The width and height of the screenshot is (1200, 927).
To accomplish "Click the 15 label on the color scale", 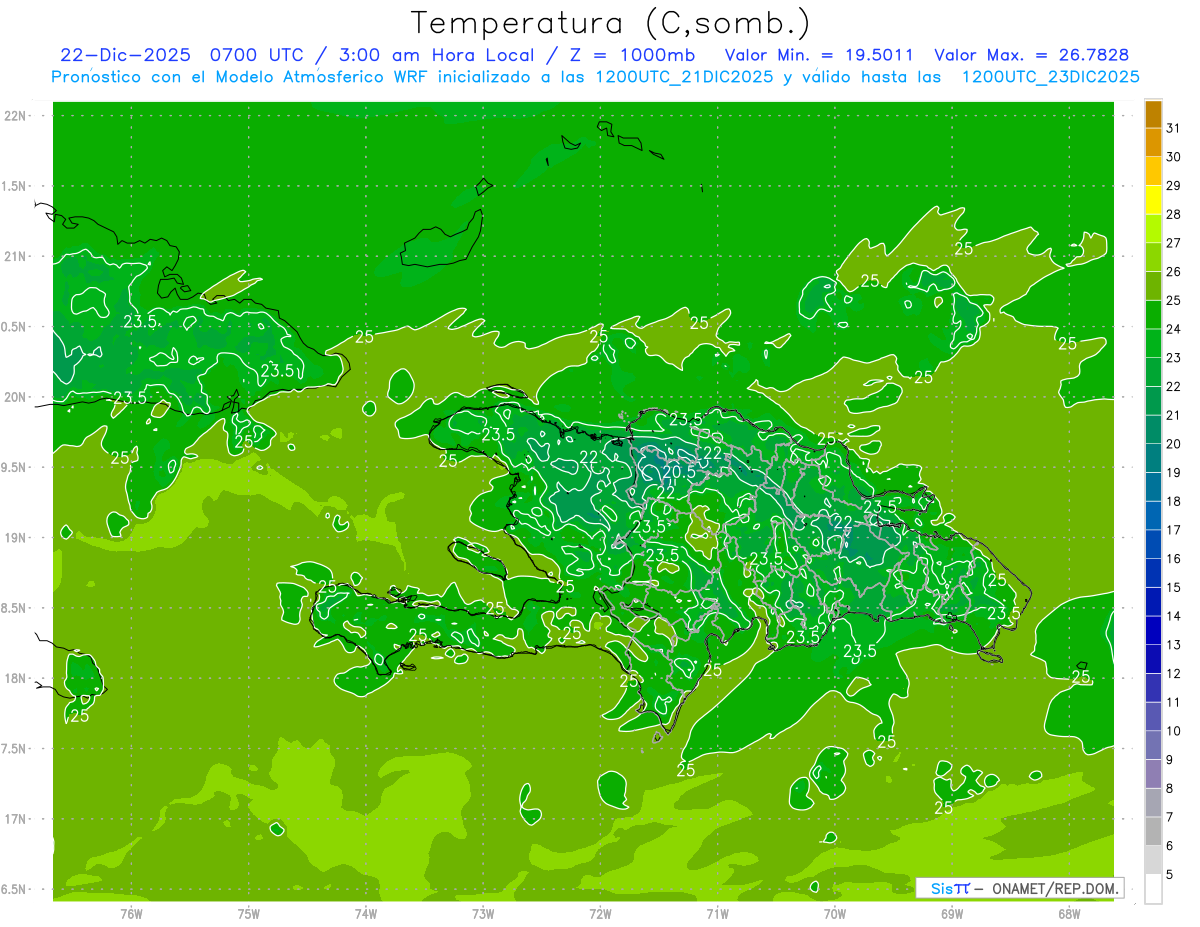I will tap(1174, 587).
